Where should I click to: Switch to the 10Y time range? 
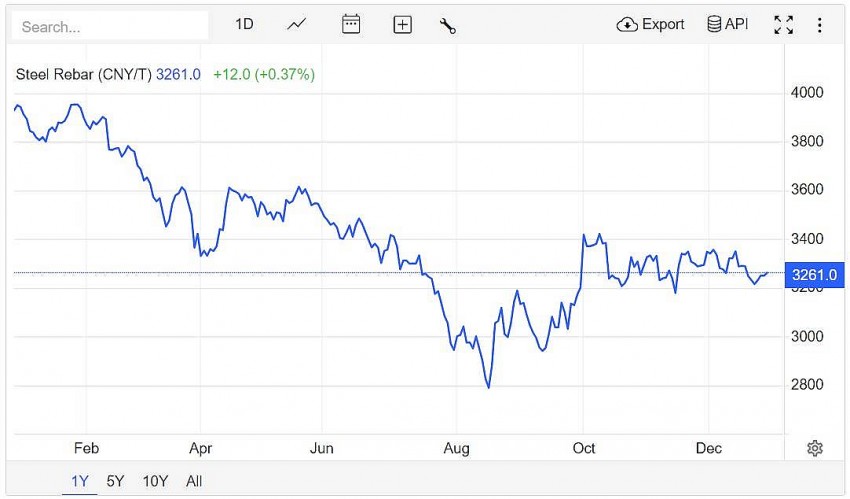[155, 481]
